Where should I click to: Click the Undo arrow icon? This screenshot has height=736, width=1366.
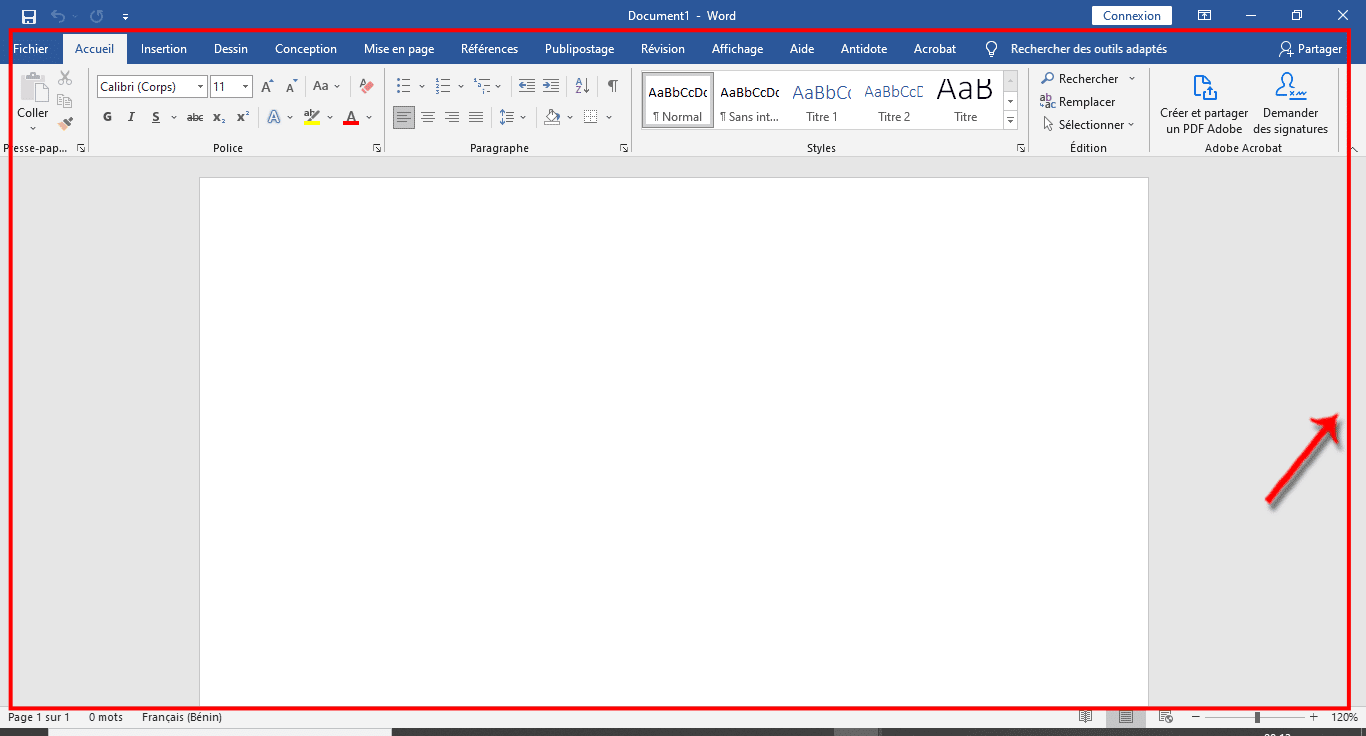pyautogui.click(x=58, y=16)
